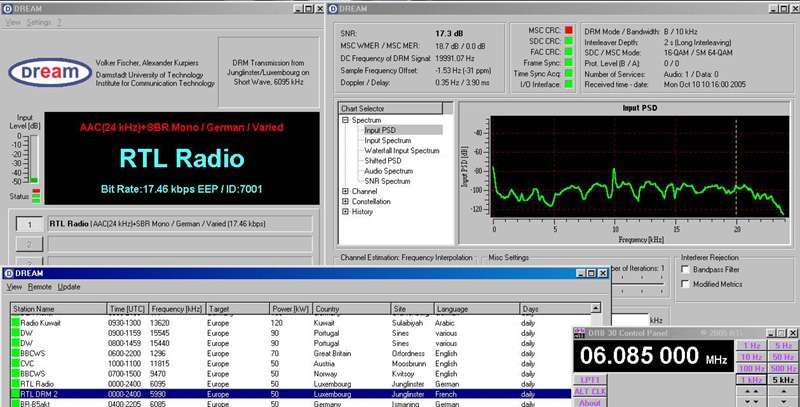Click the single up-arrow tuning button
800x407 pixels.
tap(783, 391)
